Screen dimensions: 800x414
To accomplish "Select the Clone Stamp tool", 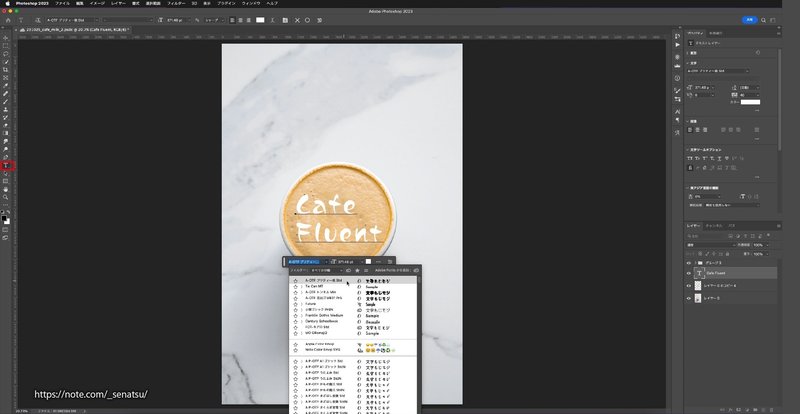I will pos(6,109).
